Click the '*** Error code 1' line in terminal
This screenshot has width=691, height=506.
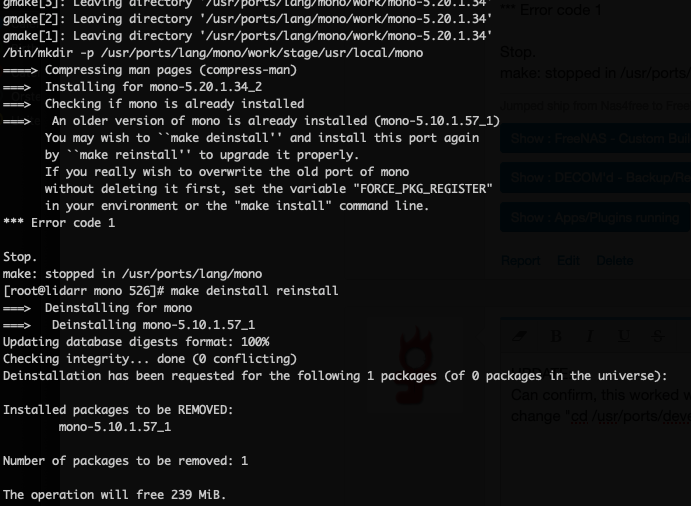pos(59,223)
